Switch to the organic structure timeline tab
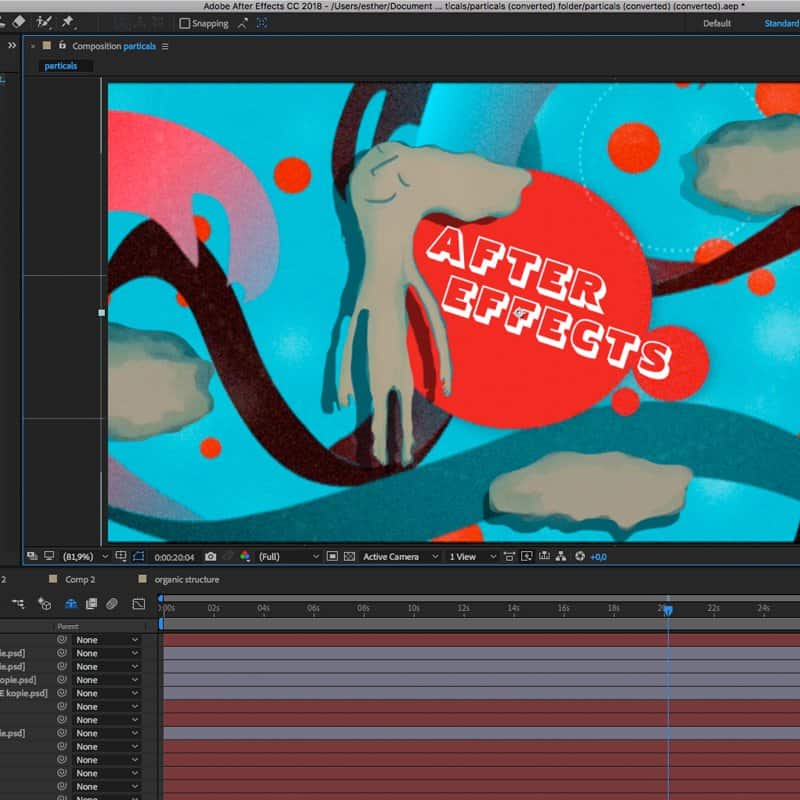Image resolution: width=800 pixels, height=800 pixels. click(187, 580)
